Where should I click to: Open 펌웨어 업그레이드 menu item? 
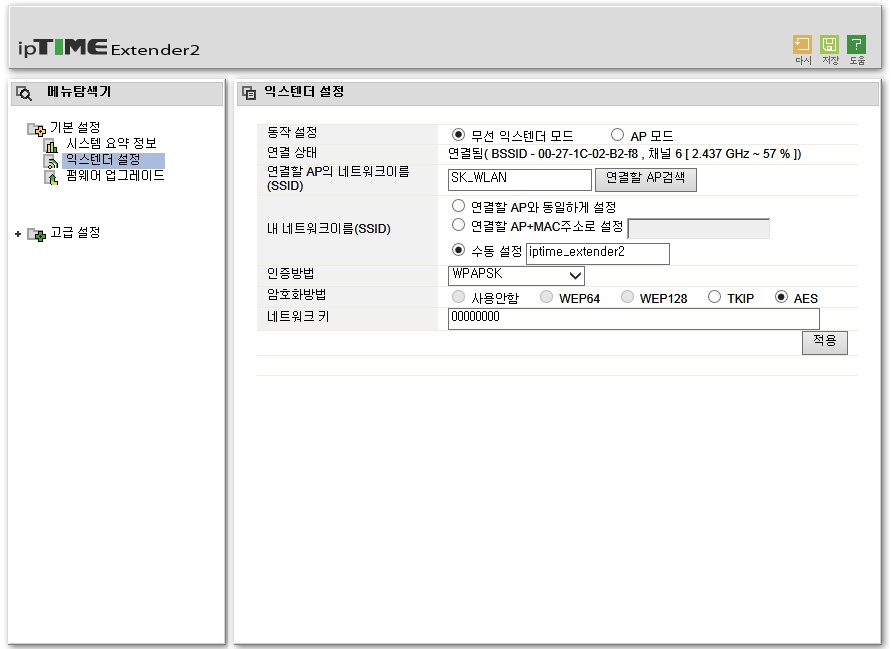pos(115,176)
